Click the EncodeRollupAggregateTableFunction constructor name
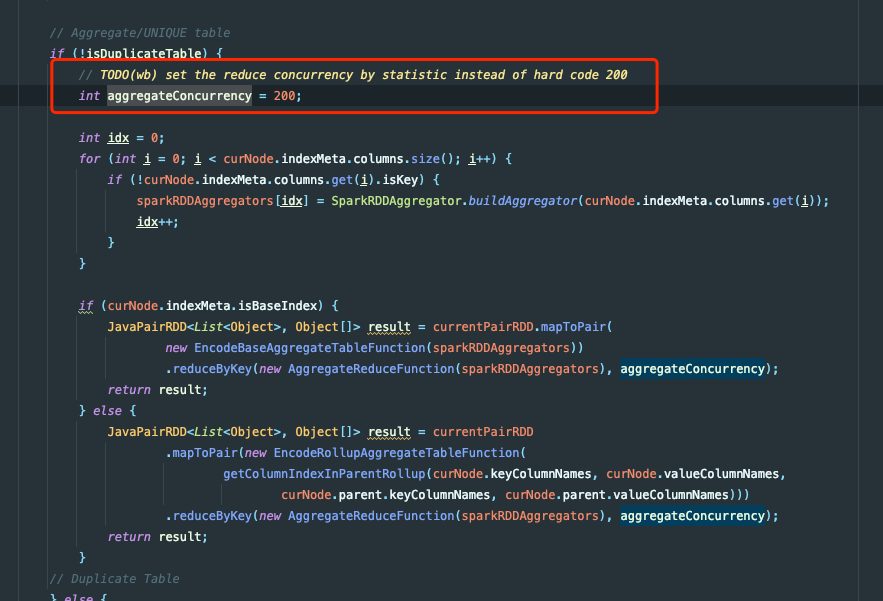883x601 pixels. click(396, 453)
